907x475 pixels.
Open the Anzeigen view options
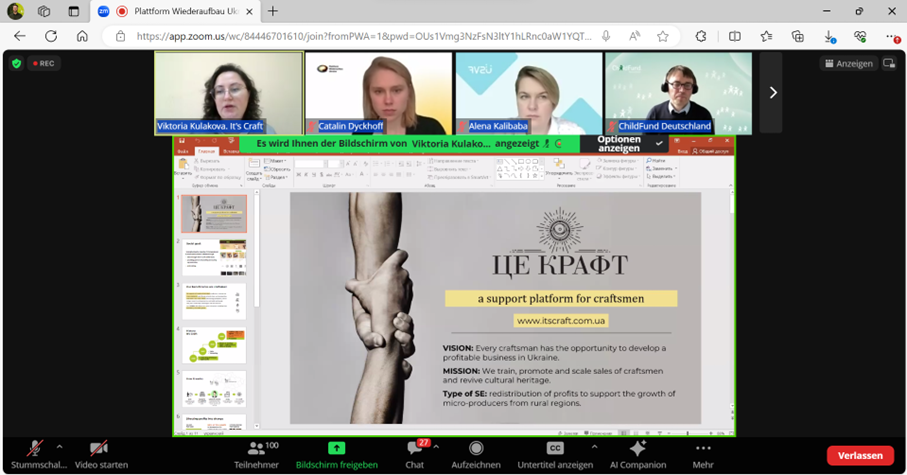[849, 64]
